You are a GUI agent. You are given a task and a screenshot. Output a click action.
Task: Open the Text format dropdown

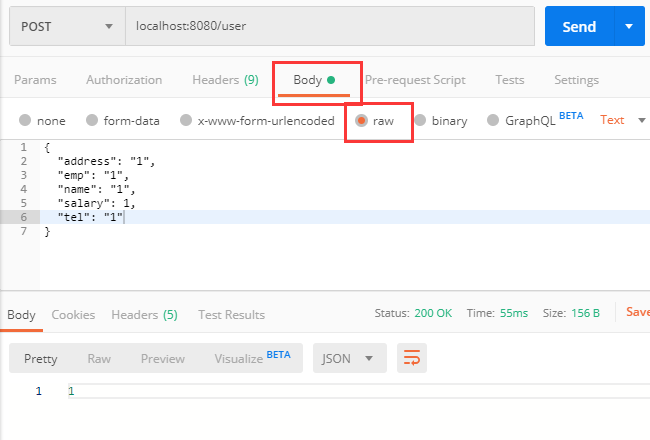[x=623, y=120]
